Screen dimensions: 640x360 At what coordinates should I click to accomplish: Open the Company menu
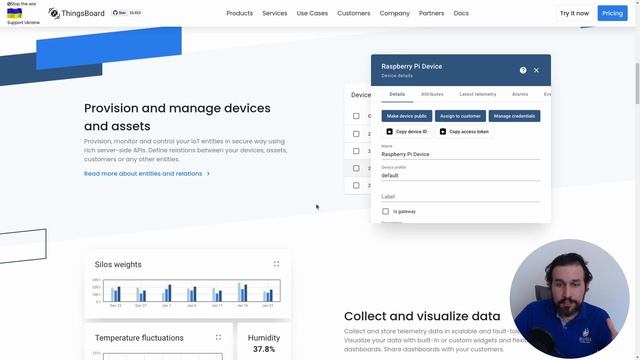click(395, 13)
